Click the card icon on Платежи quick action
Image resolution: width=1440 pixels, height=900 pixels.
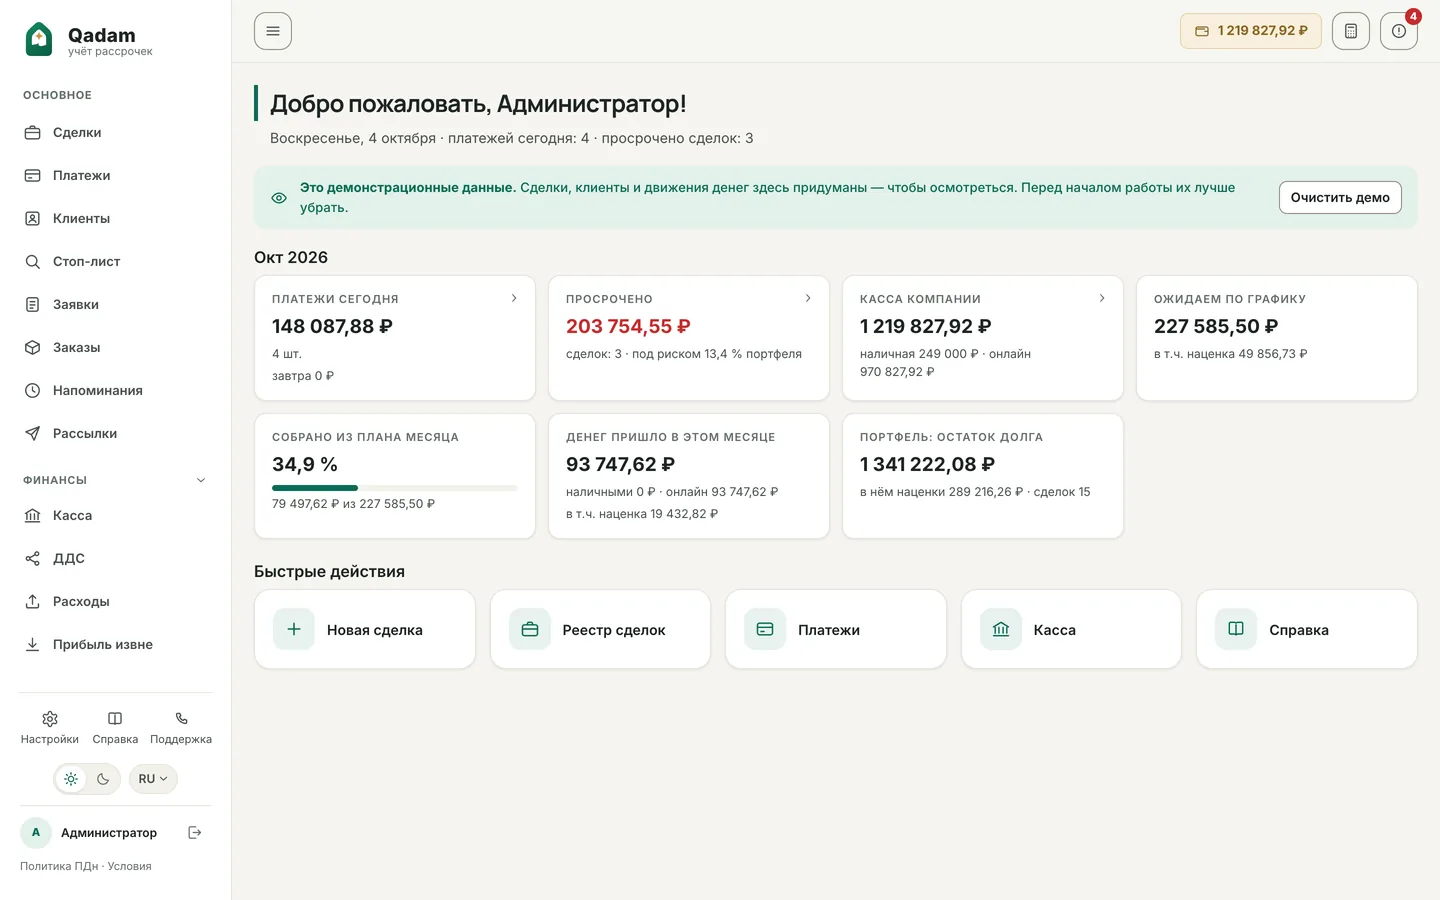tap(765, 630)
